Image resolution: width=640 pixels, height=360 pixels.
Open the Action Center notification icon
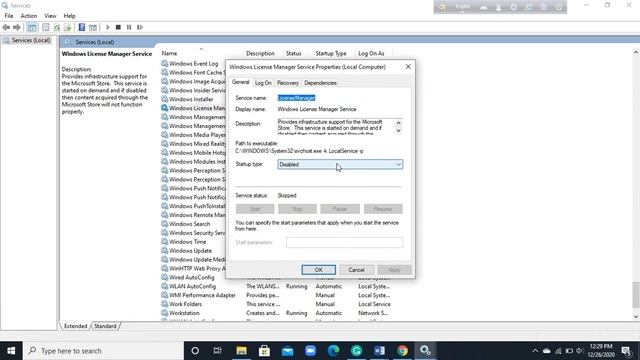click(x=627, y=351)
